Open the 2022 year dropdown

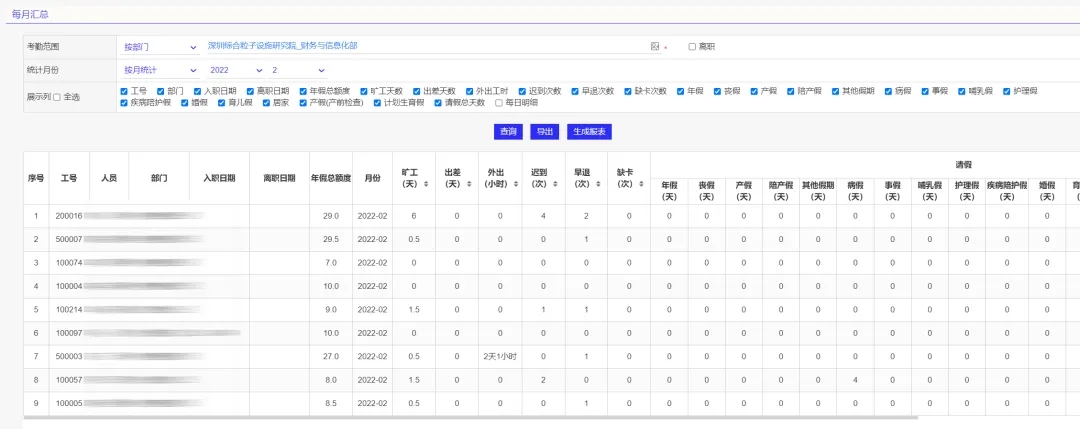(x=235, y=70)
